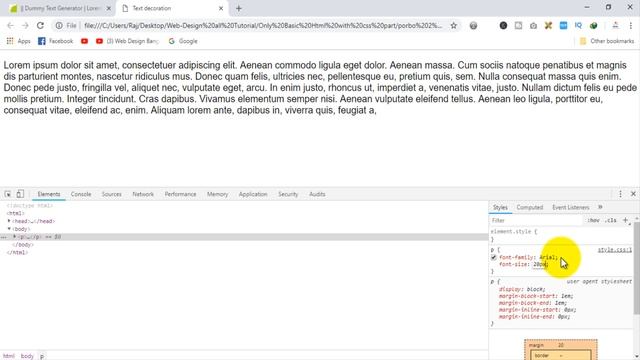The height and width of the screenshot is (360, 640).
Task: Click the yellow cross extension icon
Action: pos(548,25)
